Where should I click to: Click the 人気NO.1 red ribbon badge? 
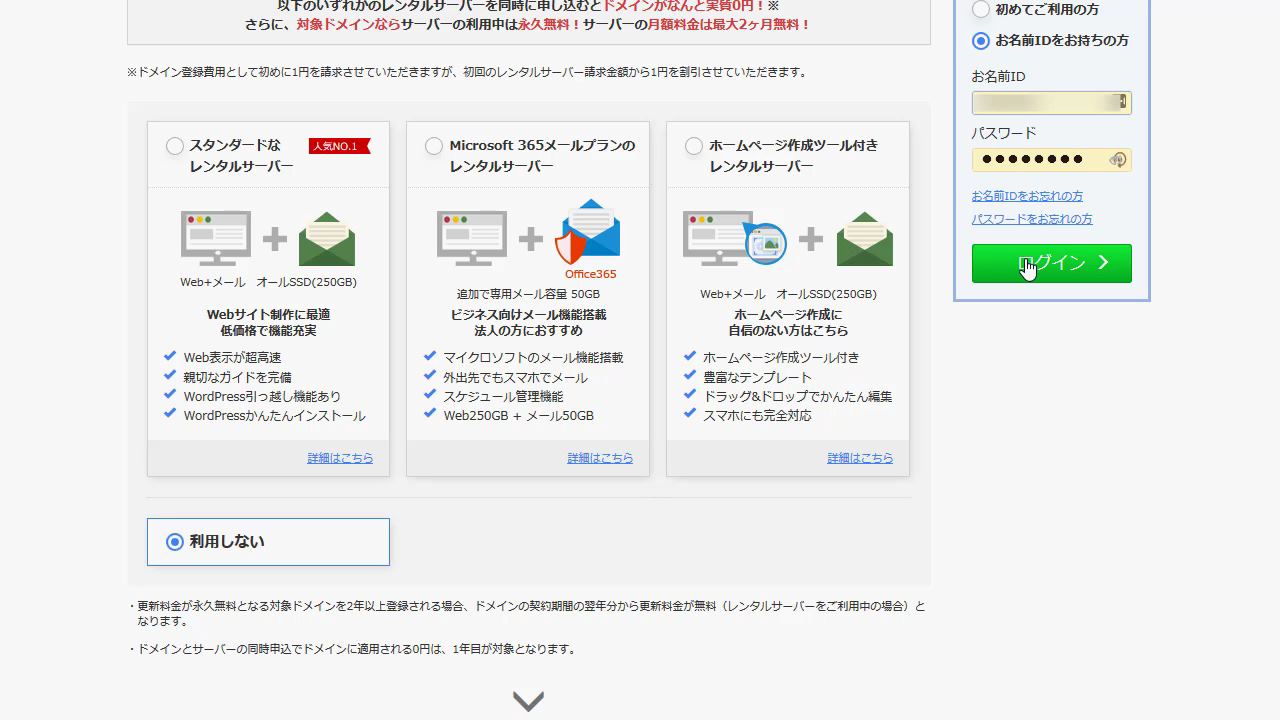[x=339, y=146]
